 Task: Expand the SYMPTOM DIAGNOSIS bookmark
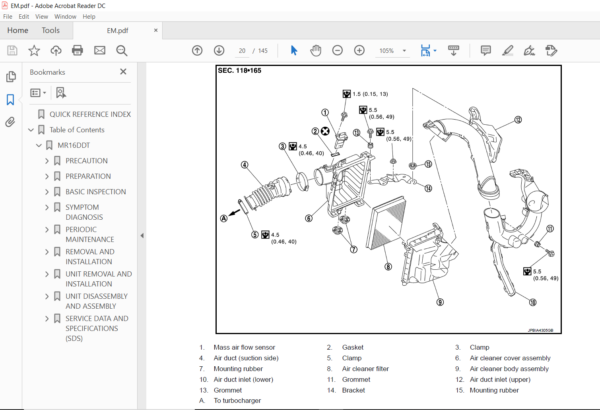point(47,207)
